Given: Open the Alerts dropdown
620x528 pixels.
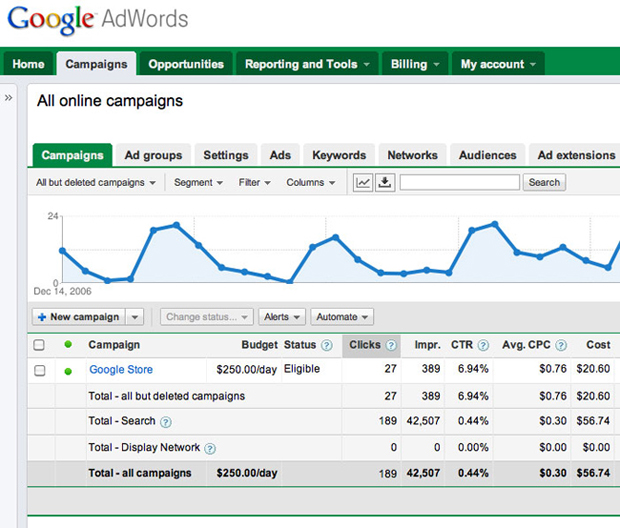Looking at the screenshot, I should click(x=282, y=317).
